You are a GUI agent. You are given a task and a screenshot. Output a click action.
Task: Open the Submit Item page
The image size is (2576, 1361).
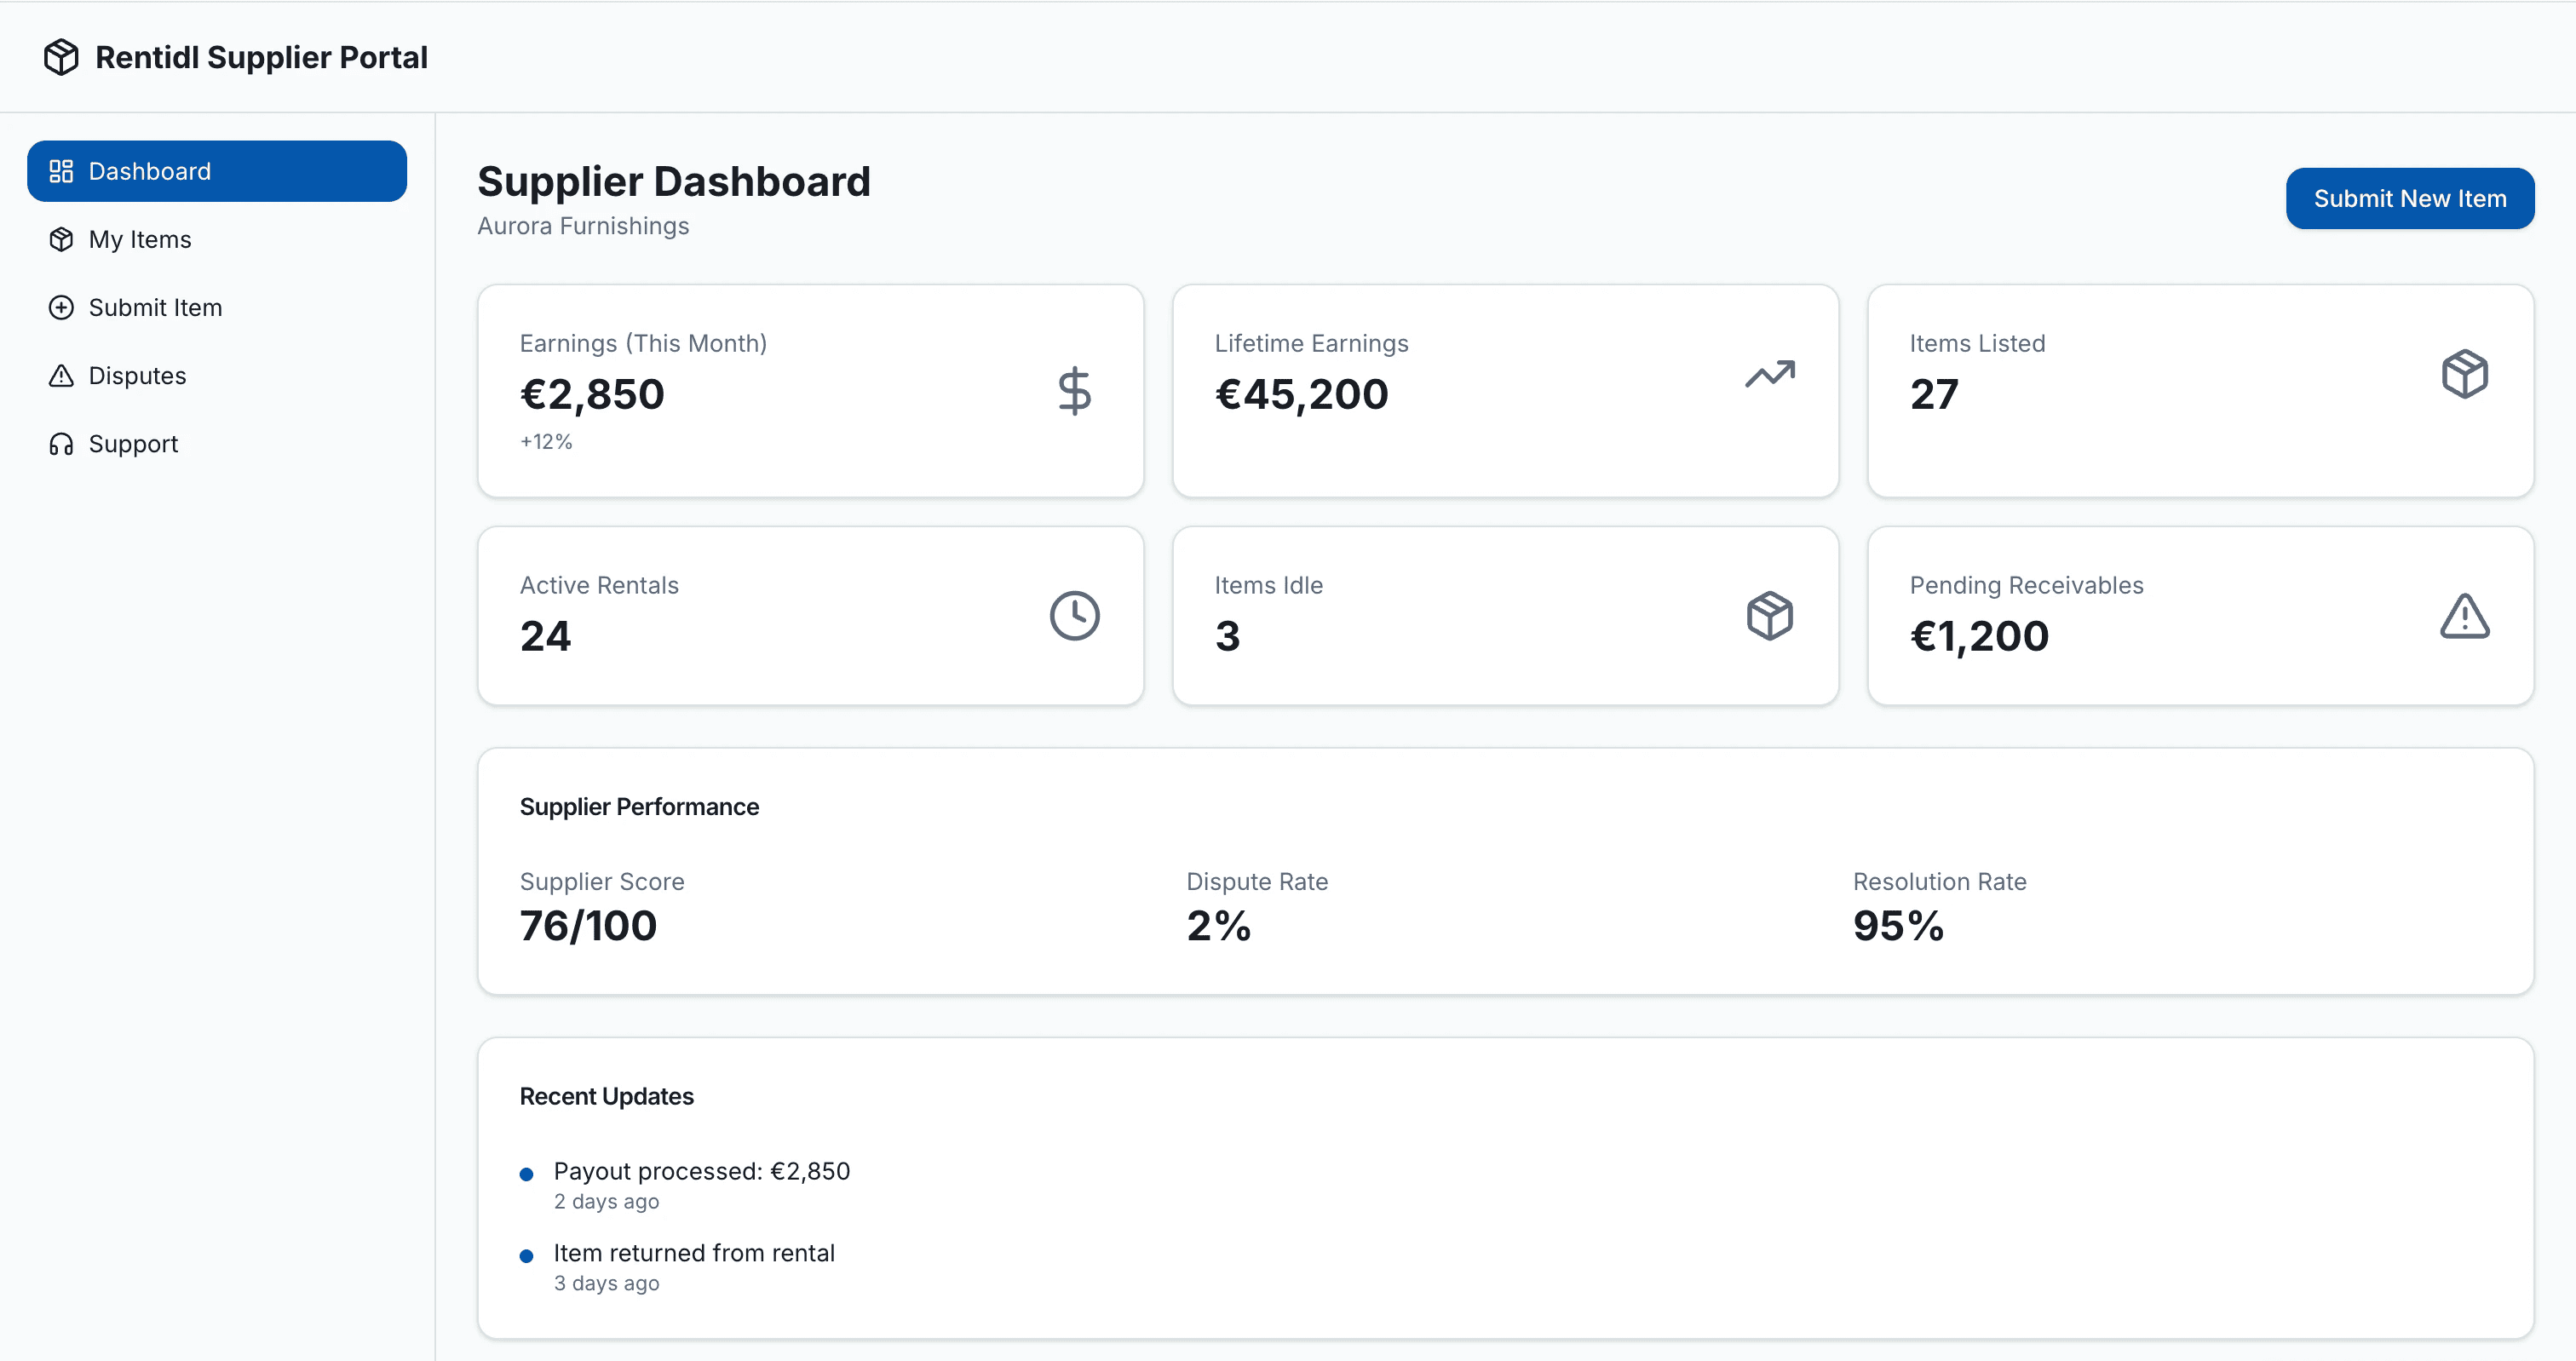point(155,308)
